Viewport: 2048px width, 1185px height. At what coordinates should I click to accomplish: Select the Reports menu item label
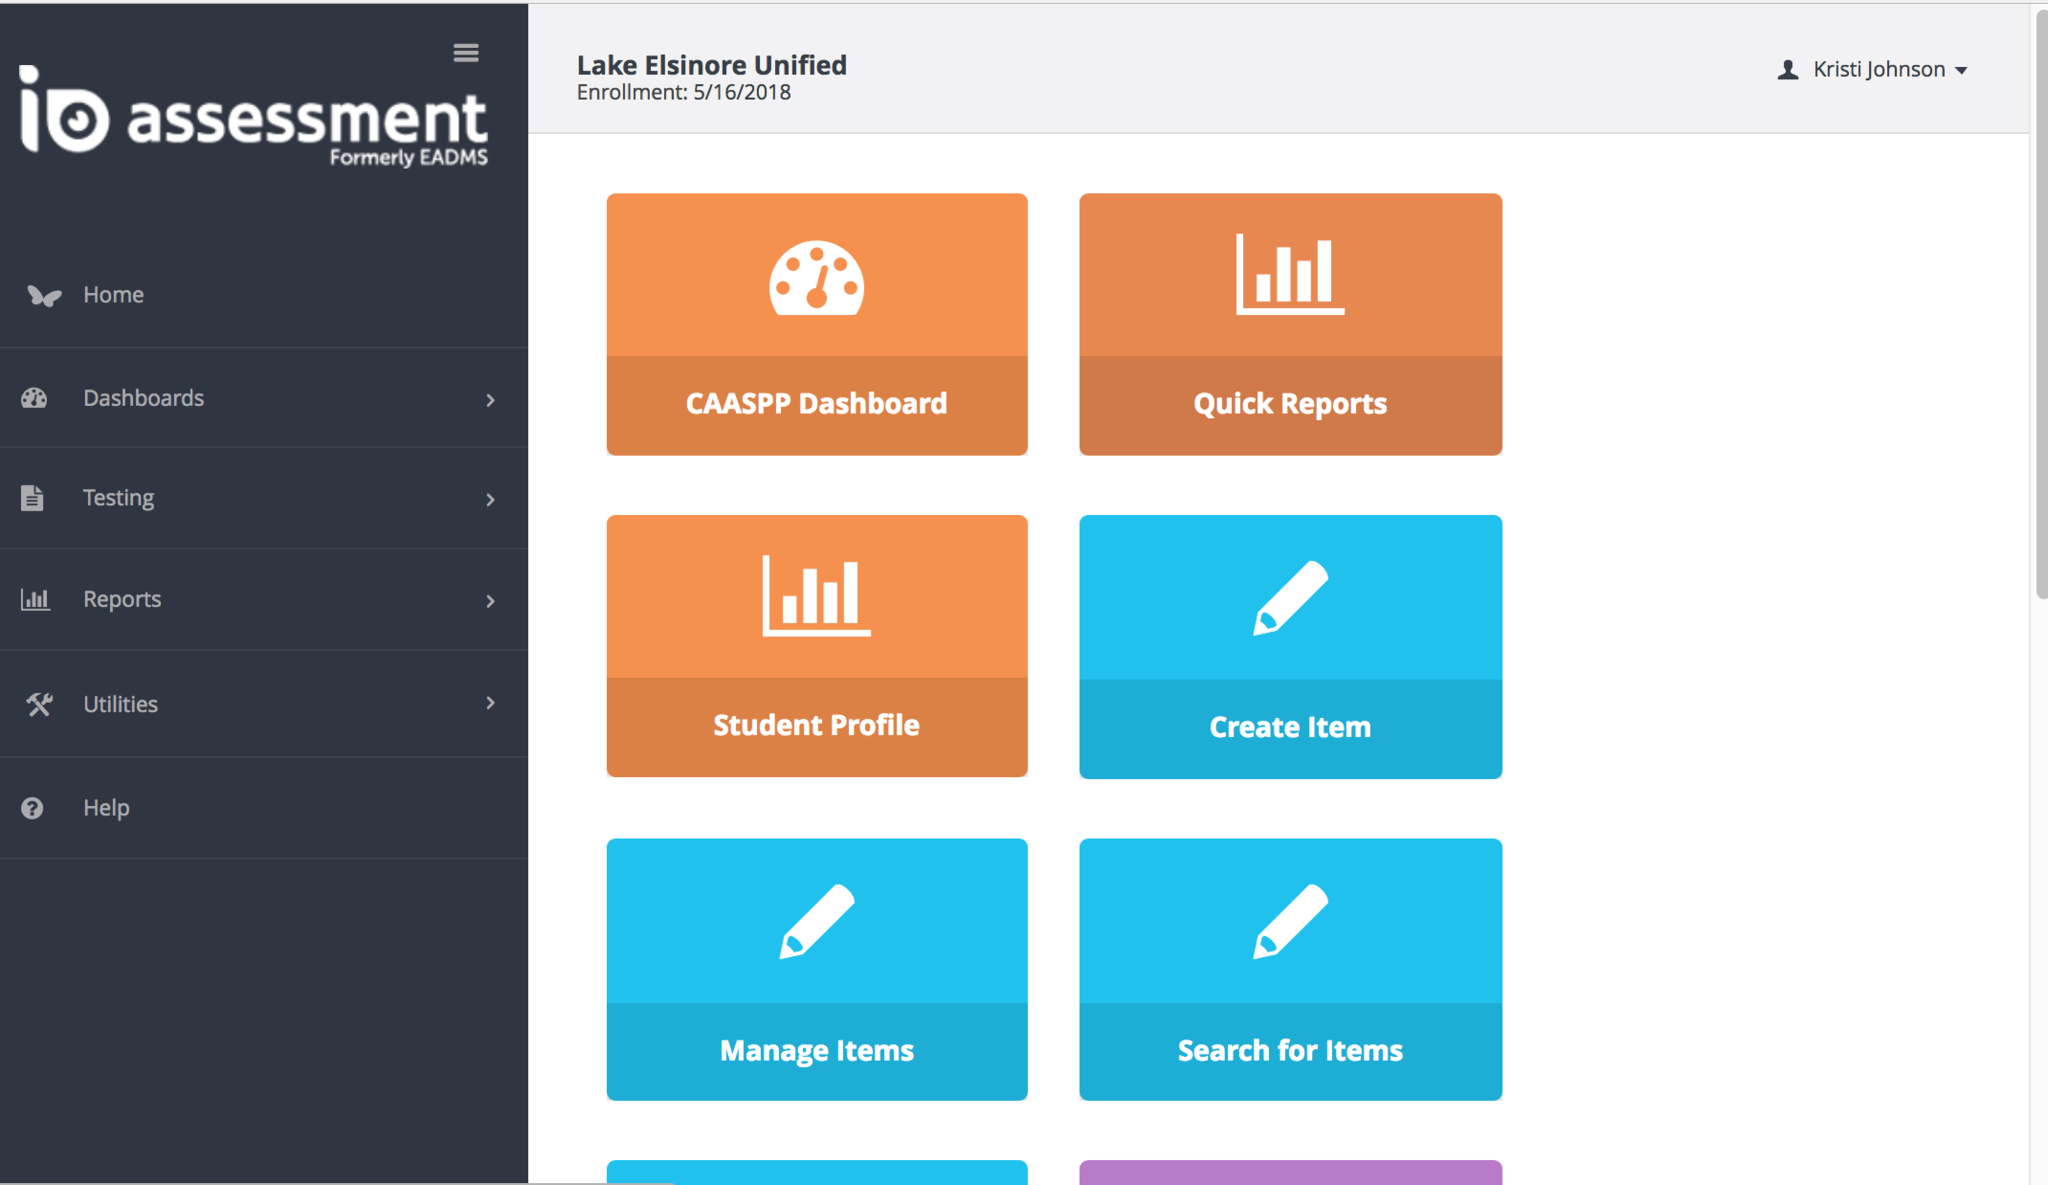[122, 599]
